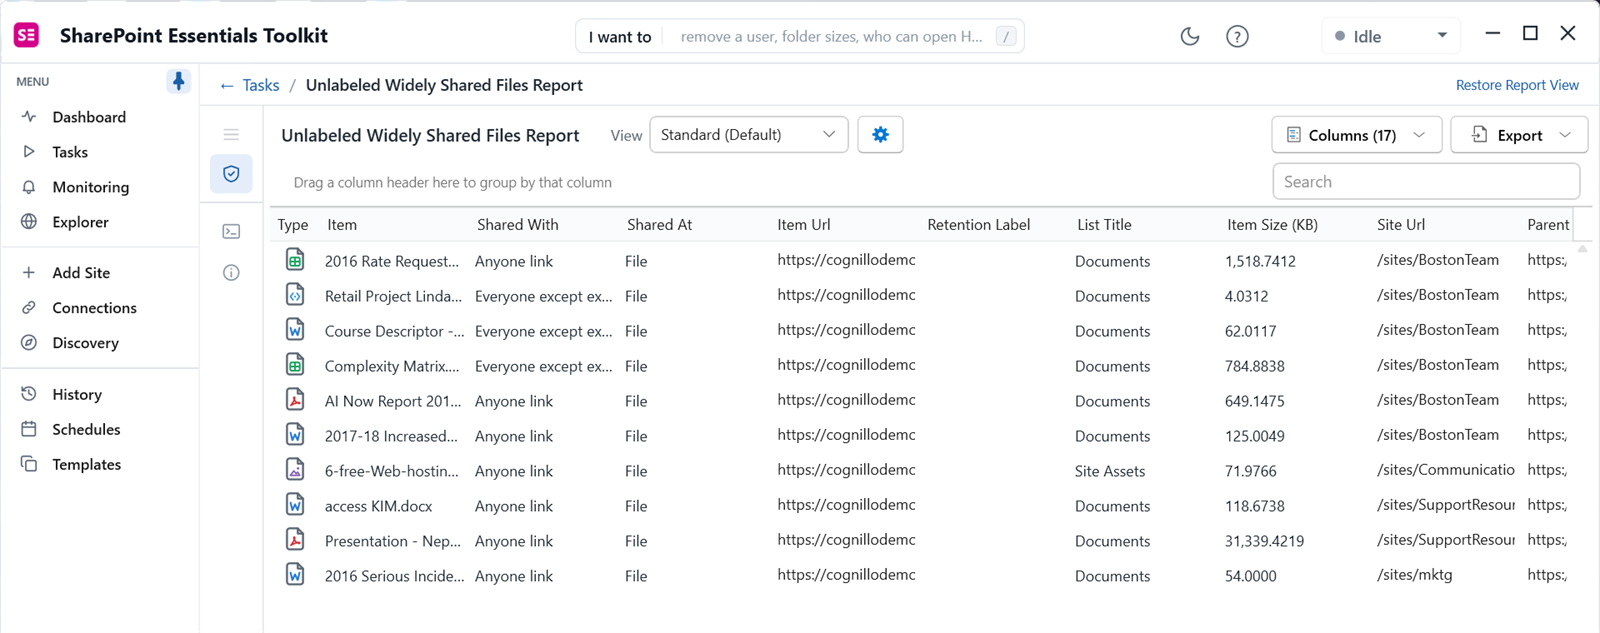The image size is (1600, 633).
Task: Select the shield check report icon
Action: pos(231,174)
